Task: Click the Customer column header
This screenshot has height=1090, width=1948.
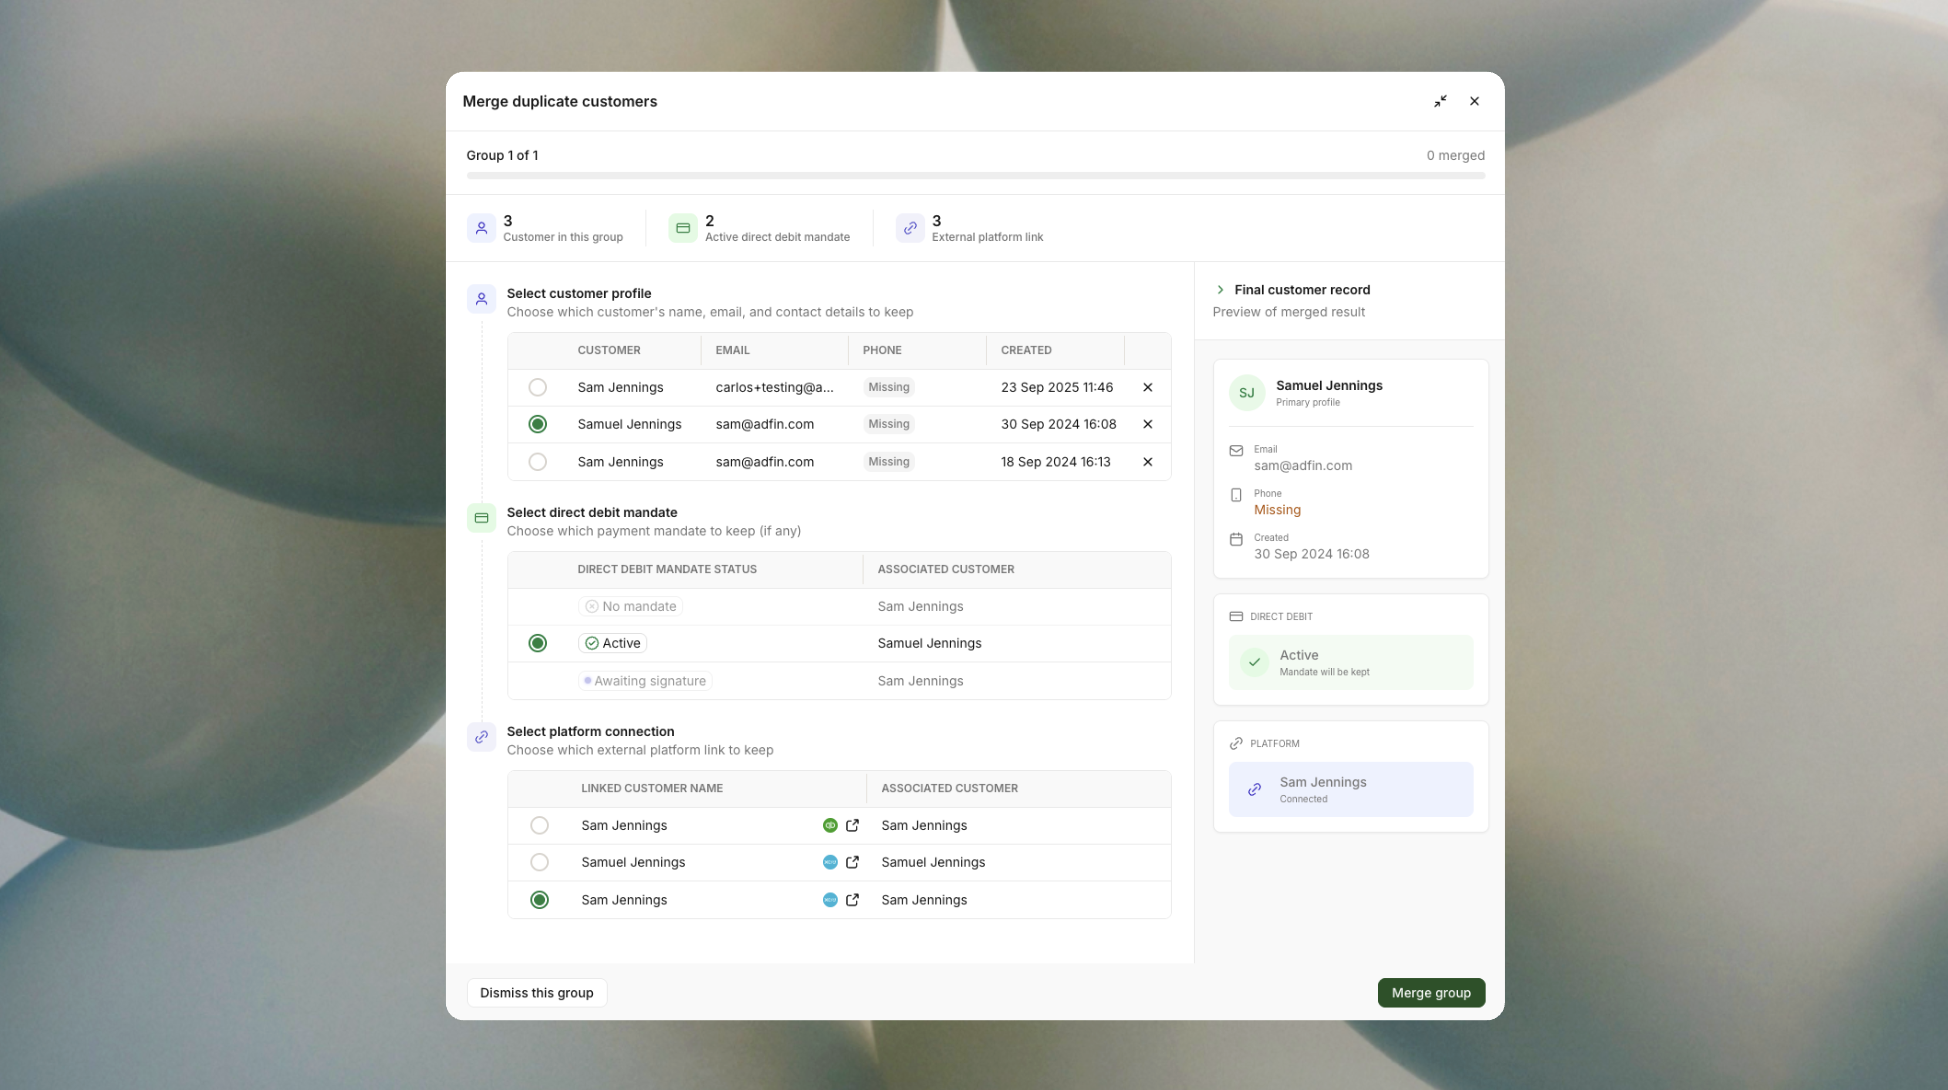Action: [x=609, y=350]
